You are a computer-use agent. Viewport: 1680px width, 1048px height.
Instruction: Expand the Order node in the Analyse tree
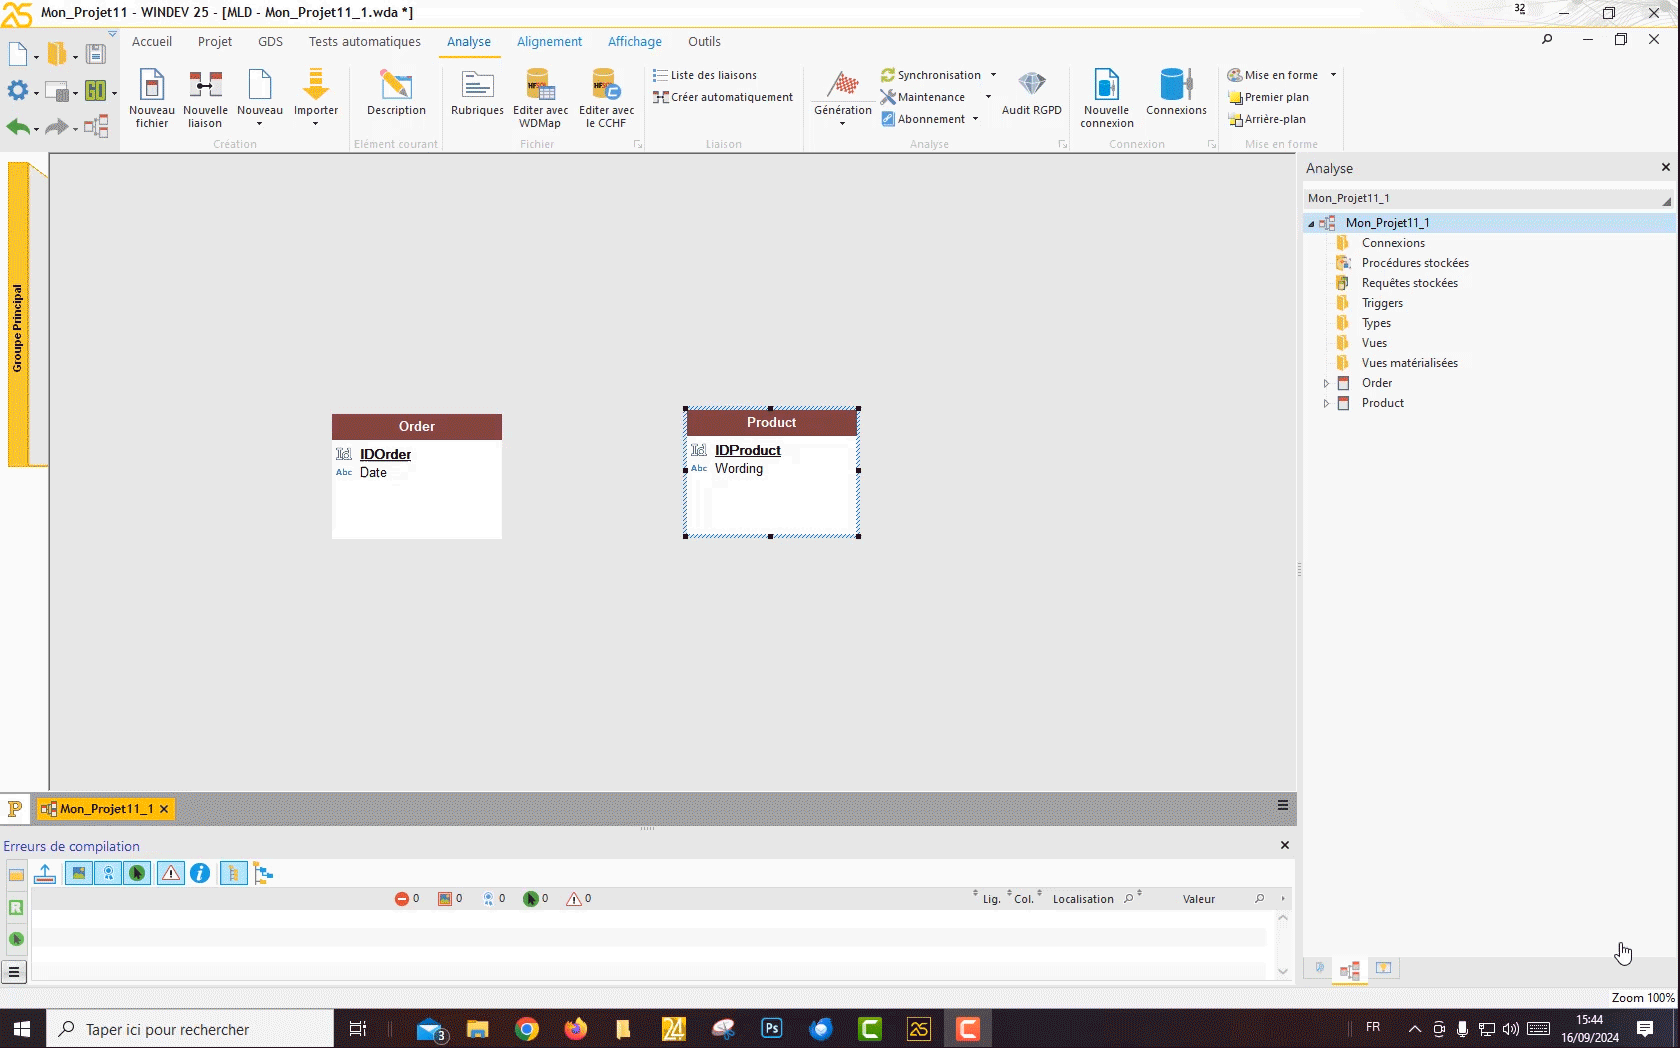[x=1326, y=383]
